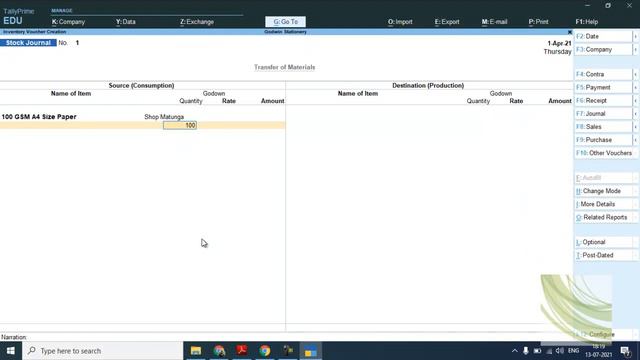Click the F2: Date button

pyautogui.click(x=603, y=36)
